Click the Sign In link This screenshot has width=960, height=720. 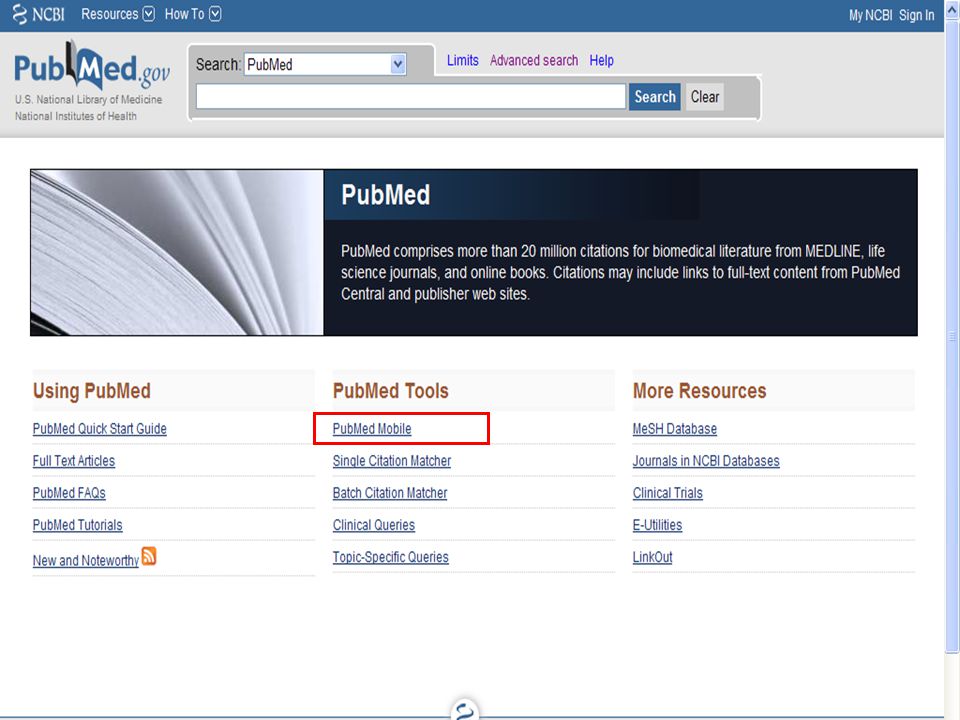[916, 15]
